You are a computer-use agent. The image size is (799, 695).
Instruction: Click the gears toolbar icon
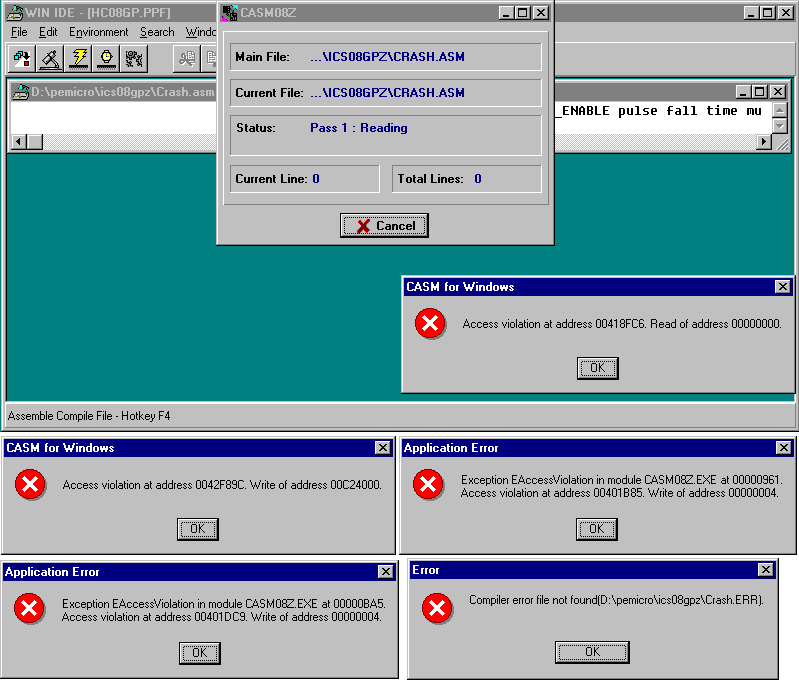coord(134,59)
